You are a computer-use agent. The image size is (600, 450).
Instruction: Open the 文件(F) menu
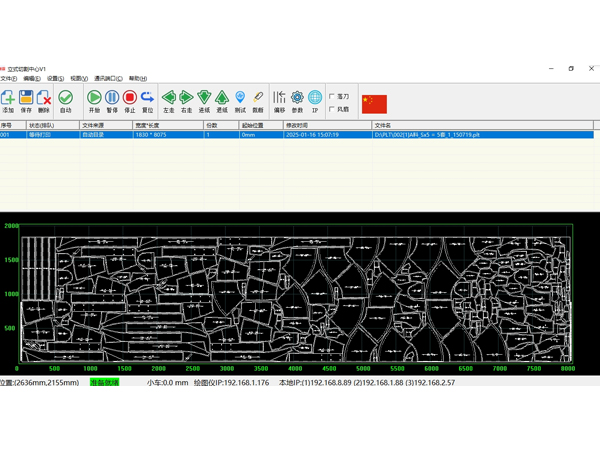(8, 78)
